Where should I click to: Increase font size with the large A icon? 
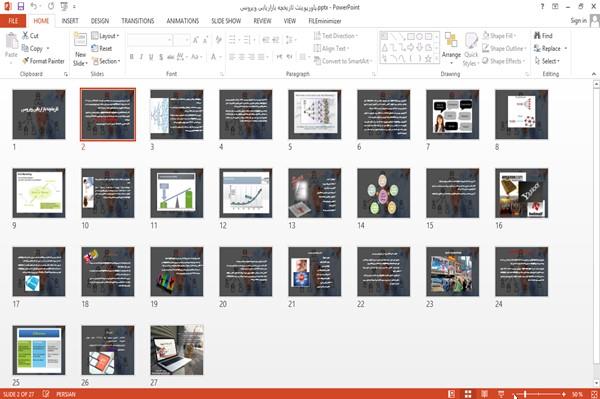point(196,39)
